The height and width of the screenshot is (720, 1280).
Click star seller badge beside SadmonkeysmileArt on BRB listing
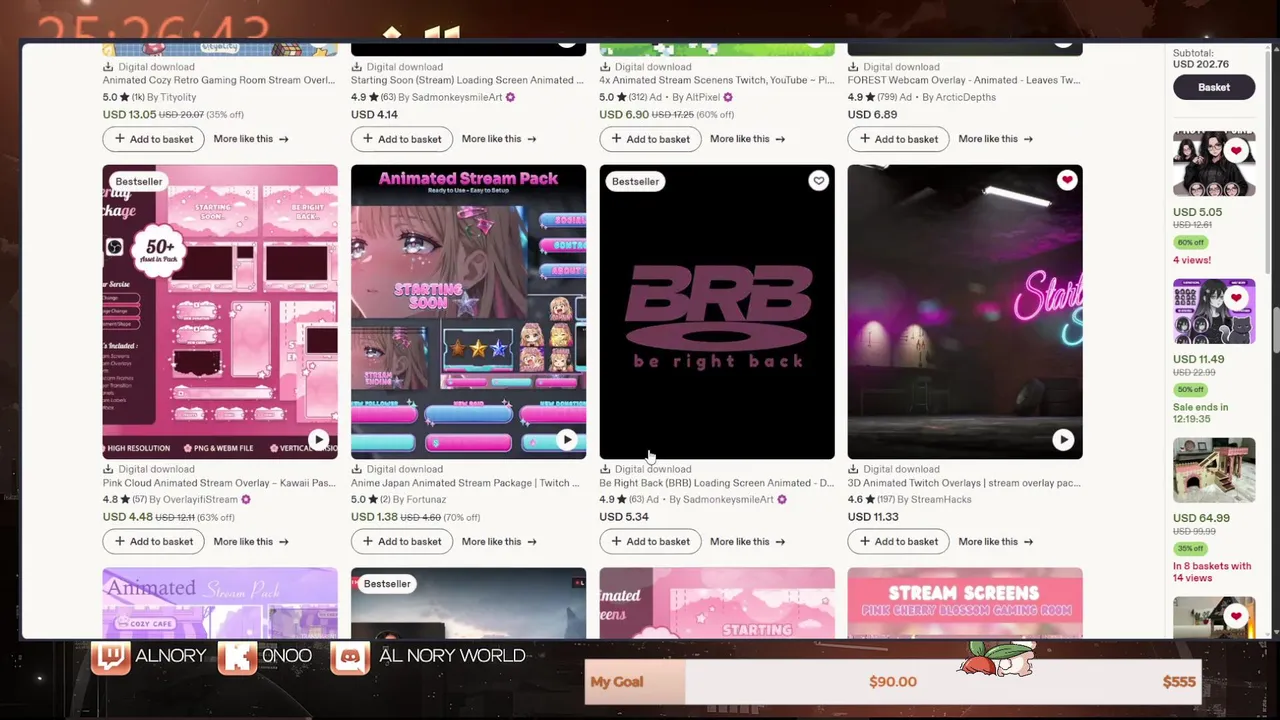point(782,500)
